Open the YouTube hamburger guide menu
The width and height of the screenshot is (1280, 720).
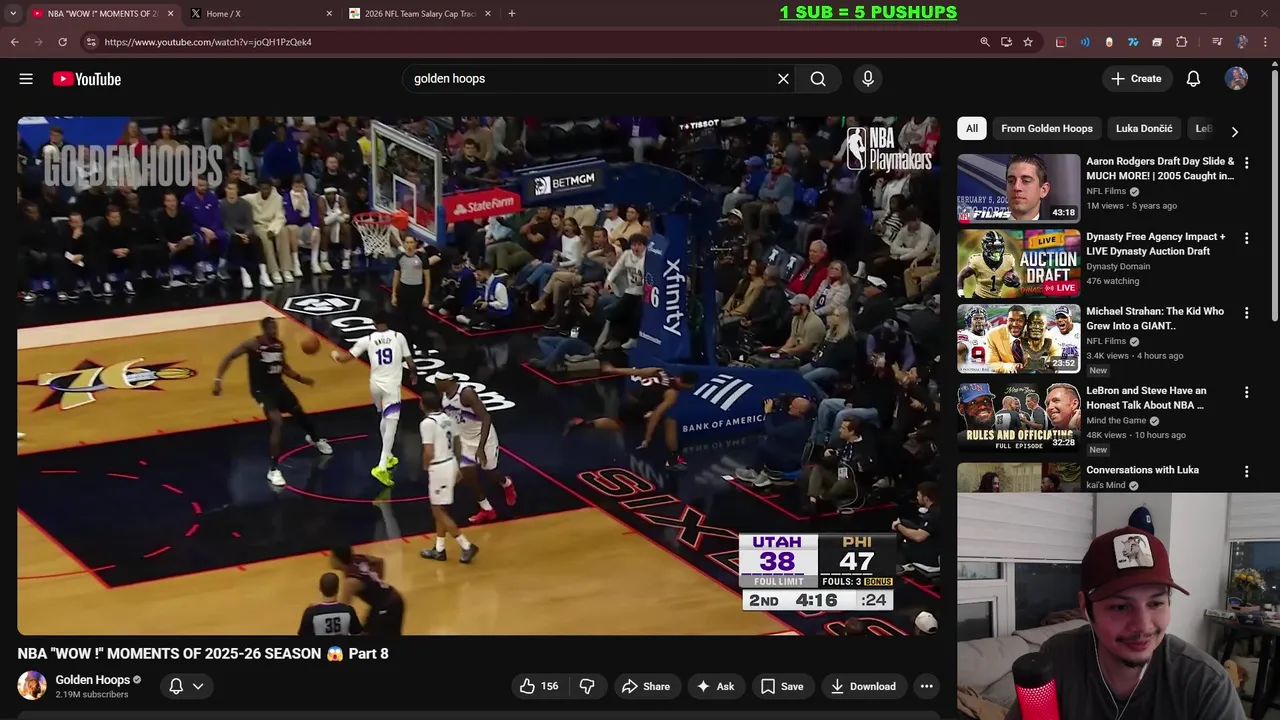[x=26, y=79]
